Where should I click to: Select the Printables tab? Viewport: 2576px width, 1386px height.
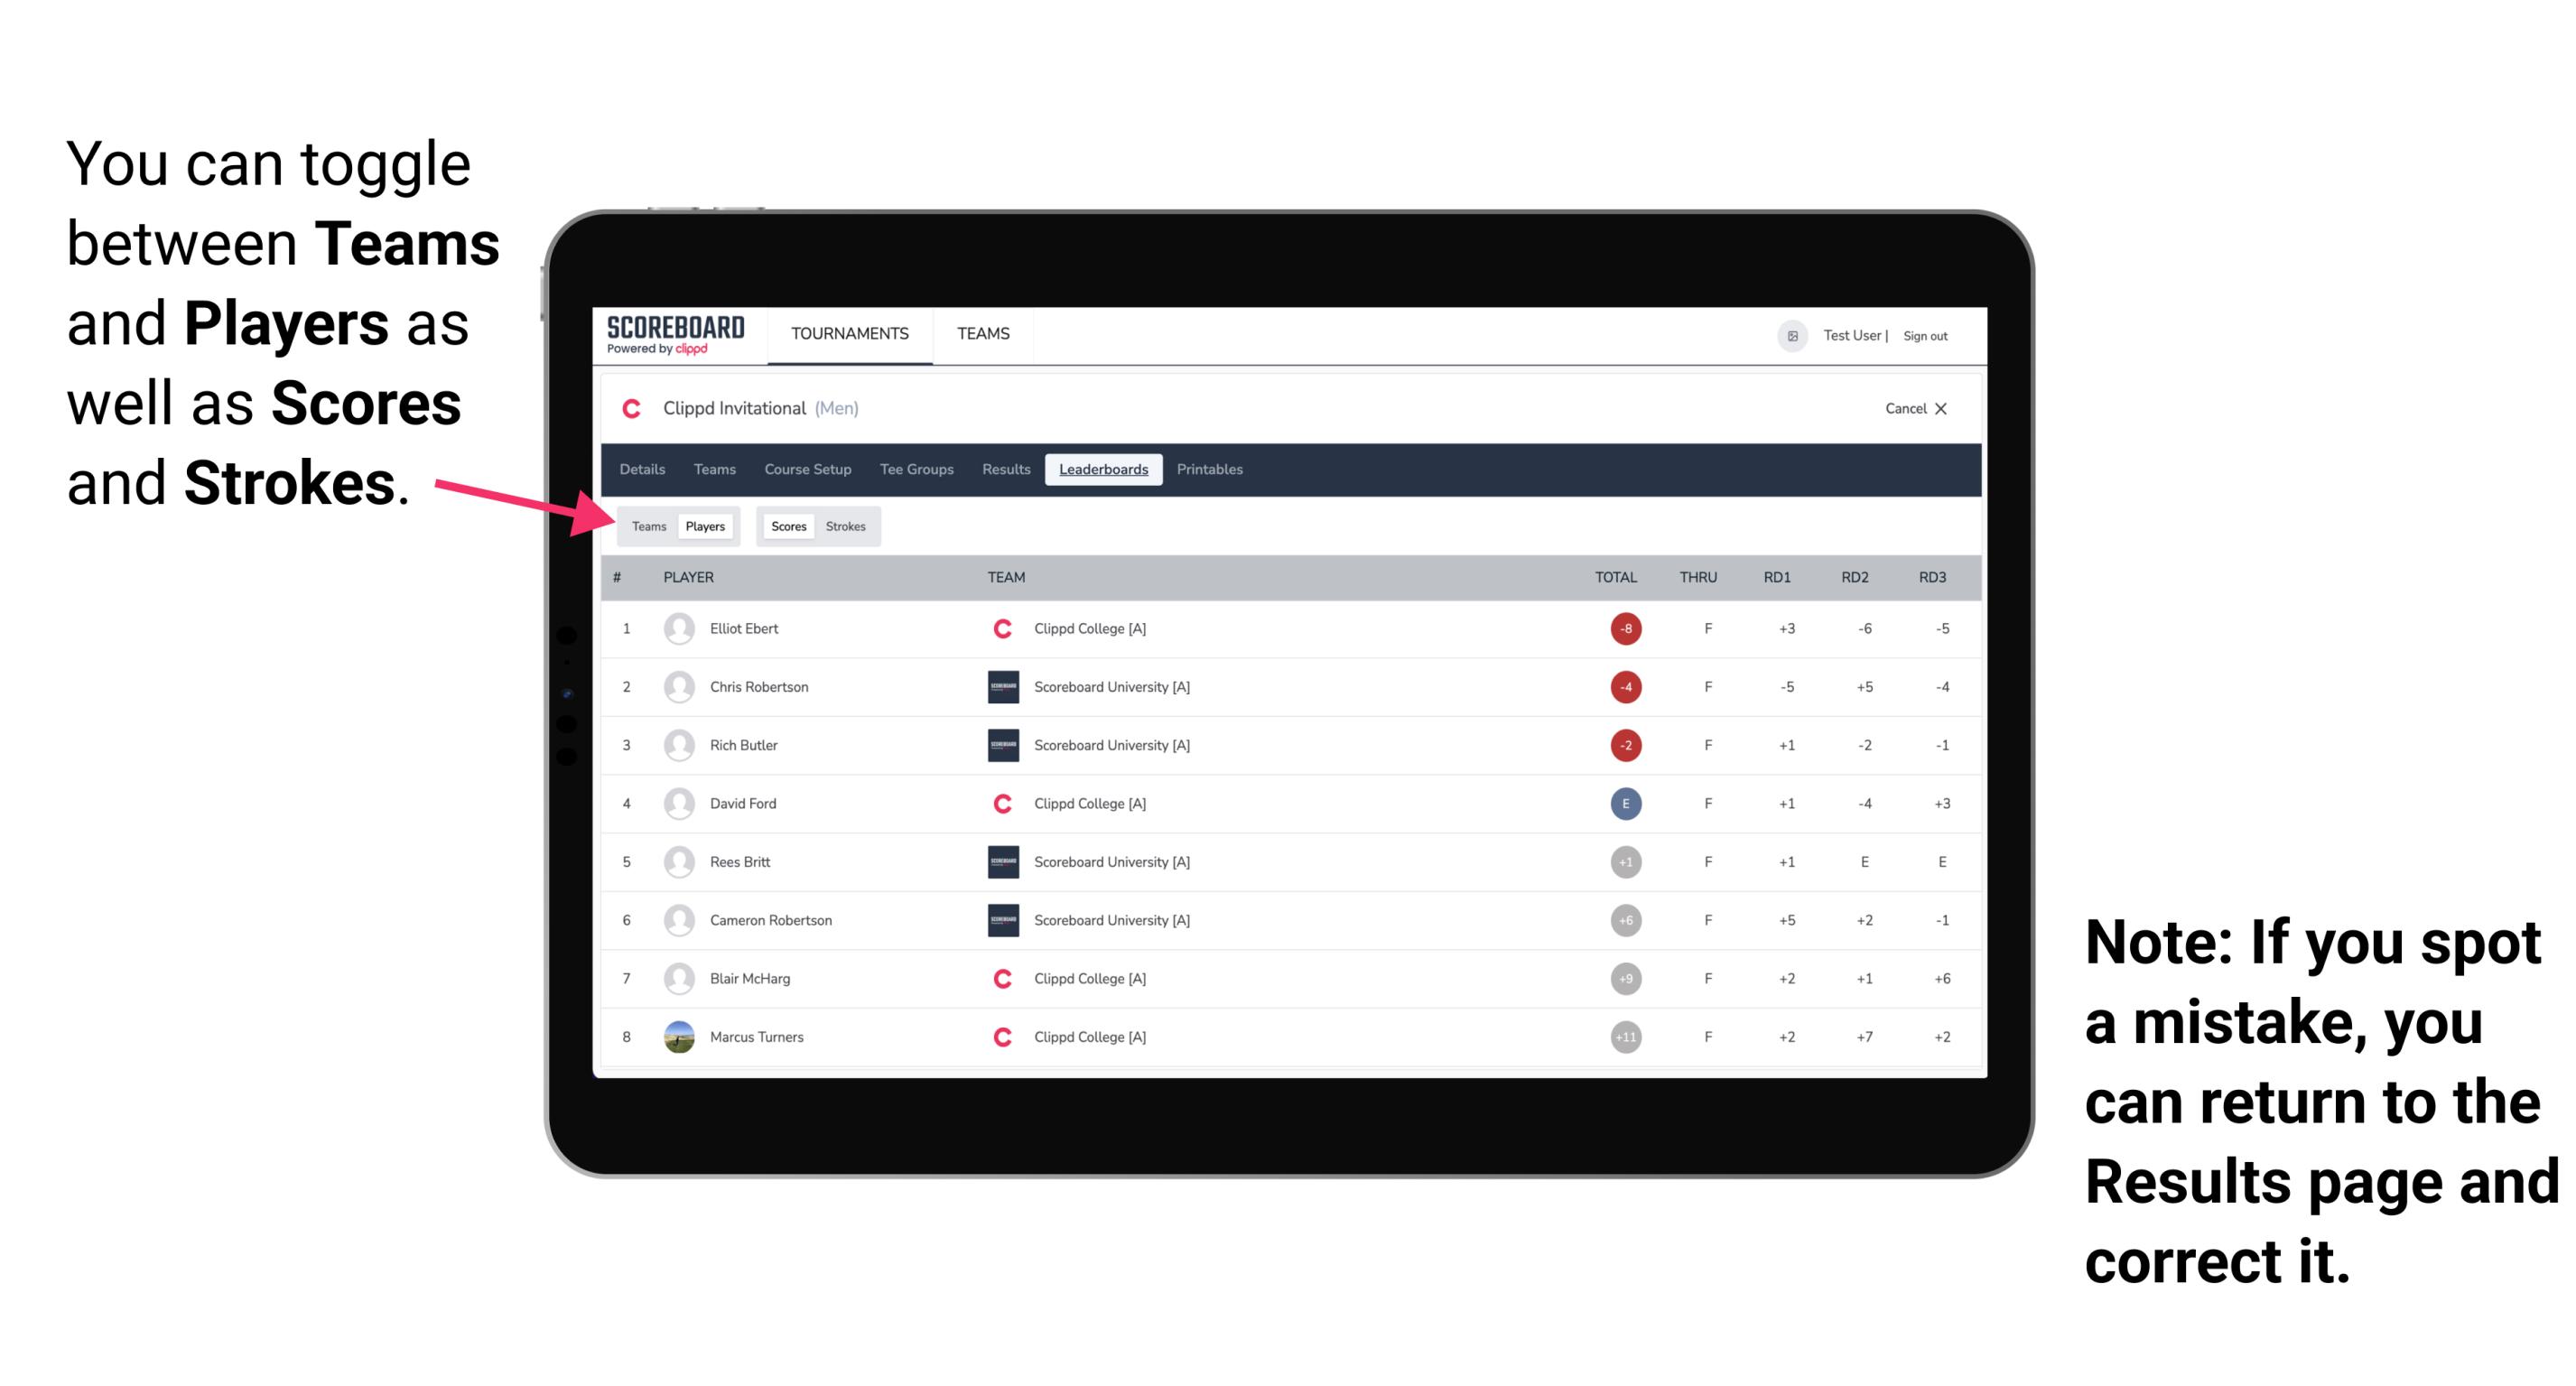(1213, 470)
